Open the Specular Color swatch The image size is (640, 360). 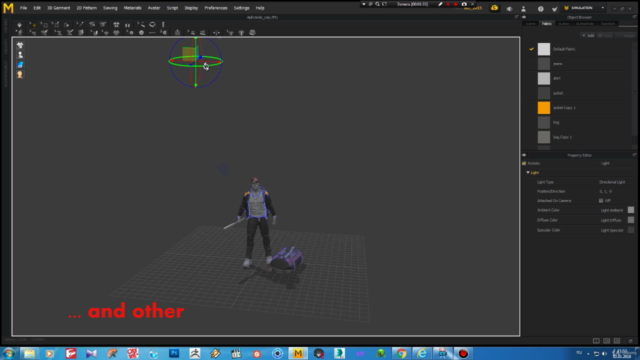631,230
